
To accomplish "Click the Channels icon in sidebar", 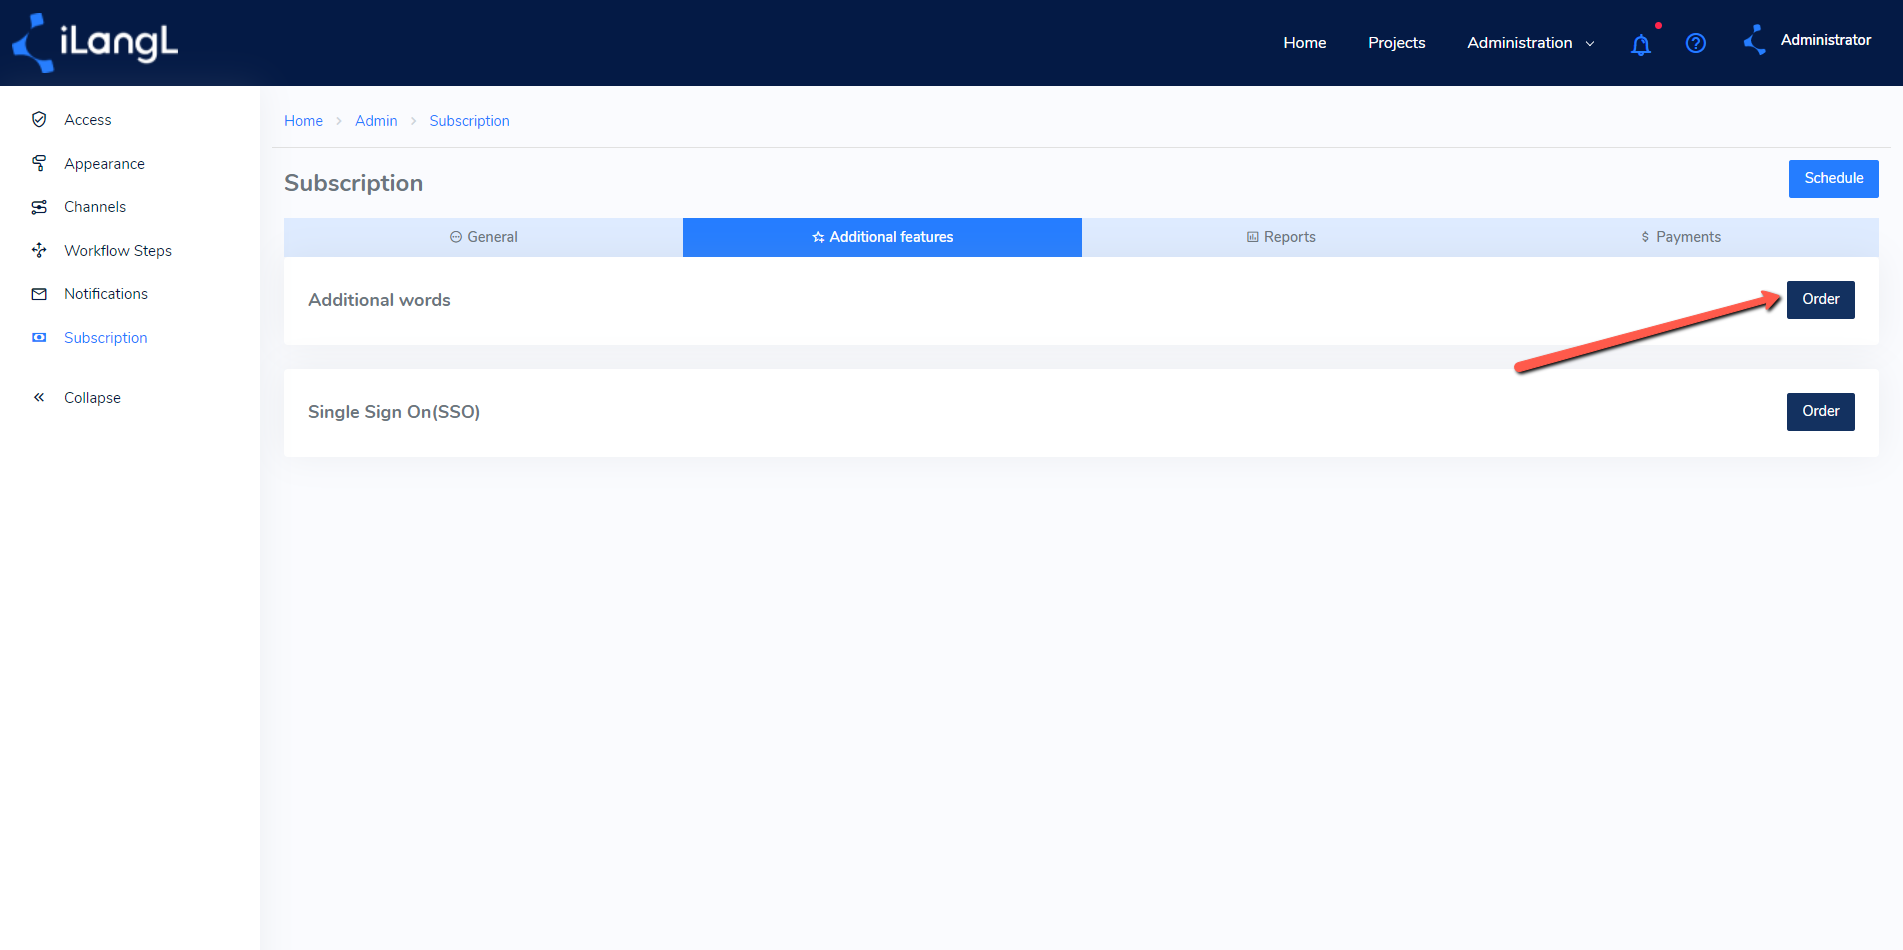I will coord(39,207).
